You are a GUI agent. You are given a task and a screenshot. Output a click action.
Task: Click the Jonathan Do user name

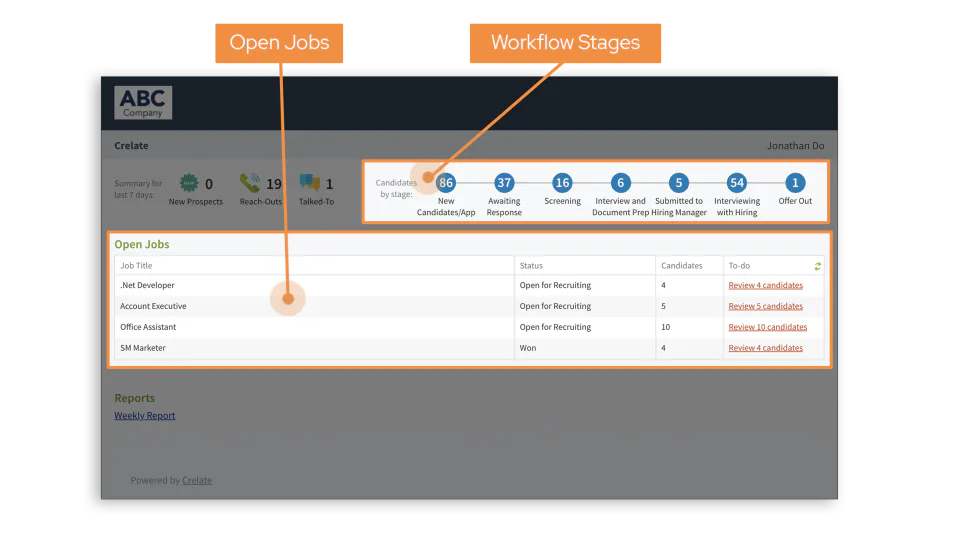[x=795, y=146]
